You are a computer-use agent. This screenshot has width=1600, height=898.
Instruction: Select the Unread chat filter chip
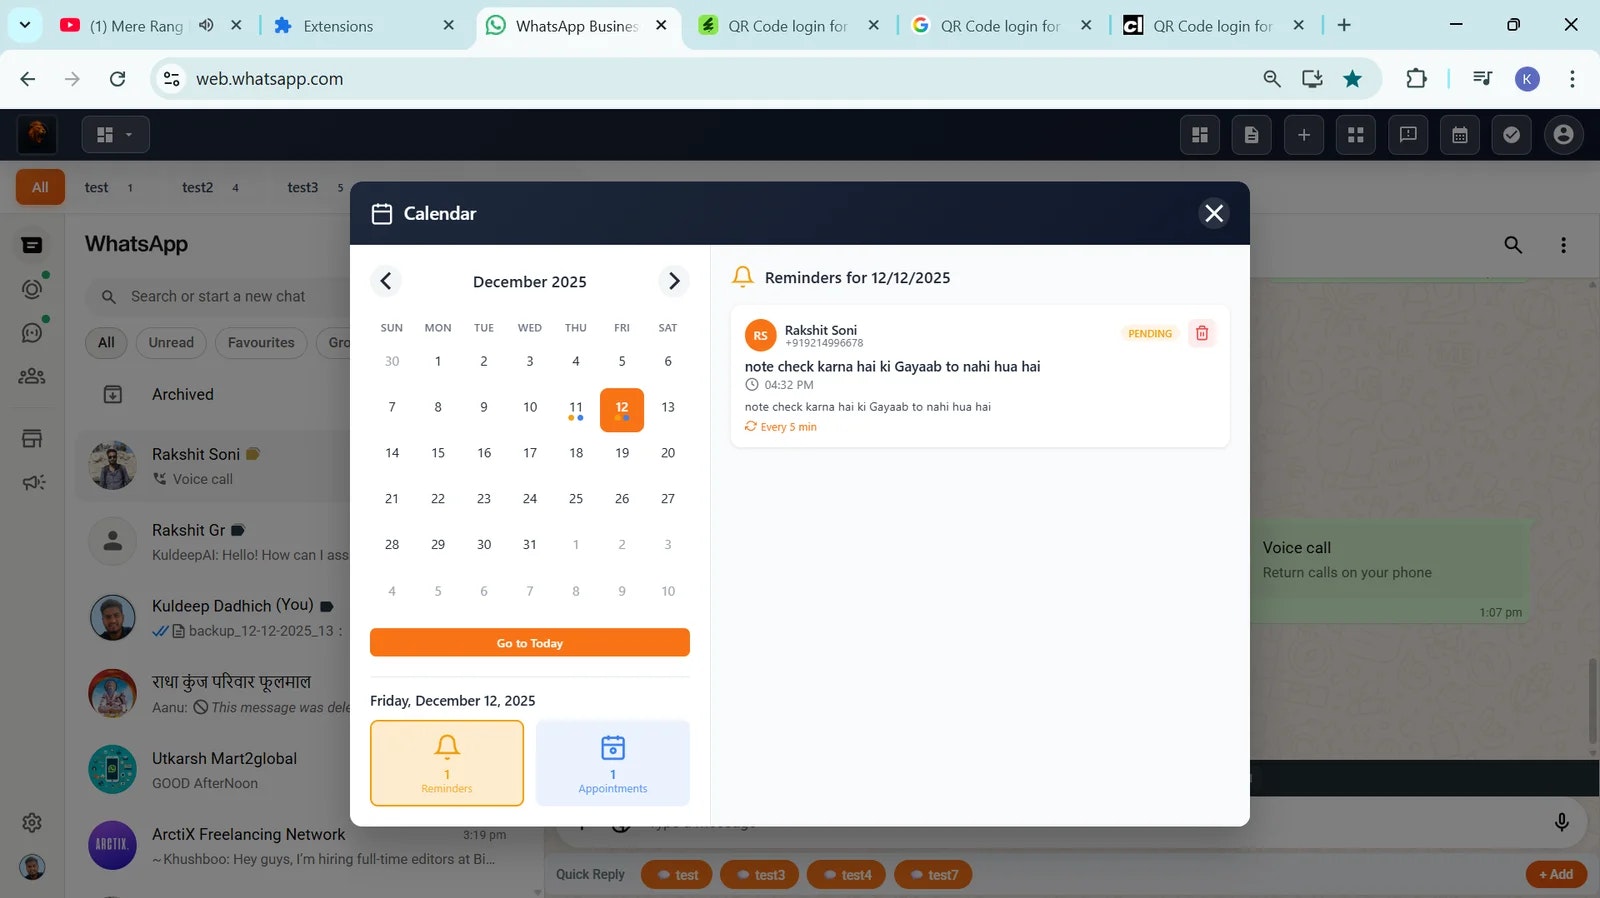point(171,342)
